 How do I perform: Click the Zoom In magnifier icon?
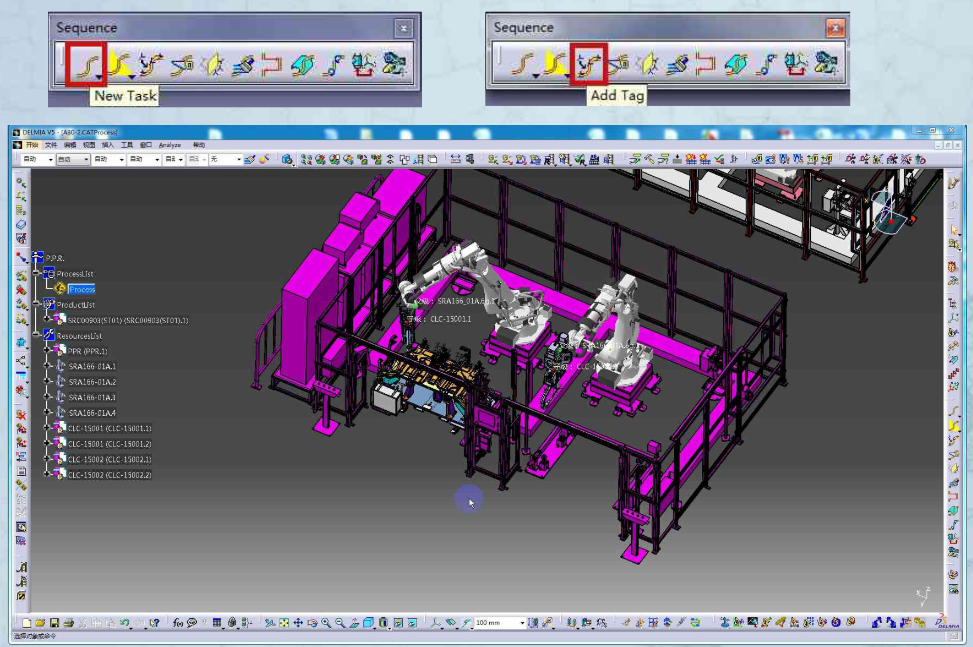(x=326, y=622)
